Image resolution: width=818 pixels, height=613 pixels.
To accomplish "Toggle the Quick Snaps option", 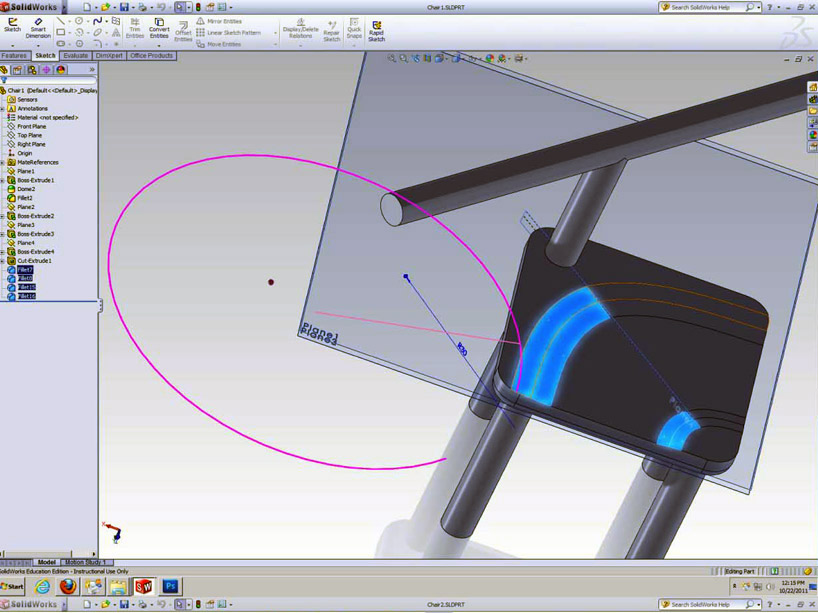I will [354, 28].
